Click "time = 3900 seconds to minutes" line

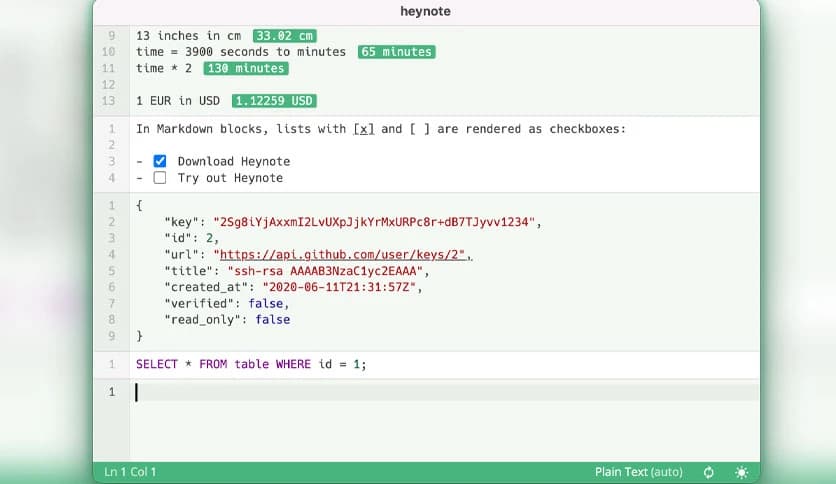[x=241, y=52]
